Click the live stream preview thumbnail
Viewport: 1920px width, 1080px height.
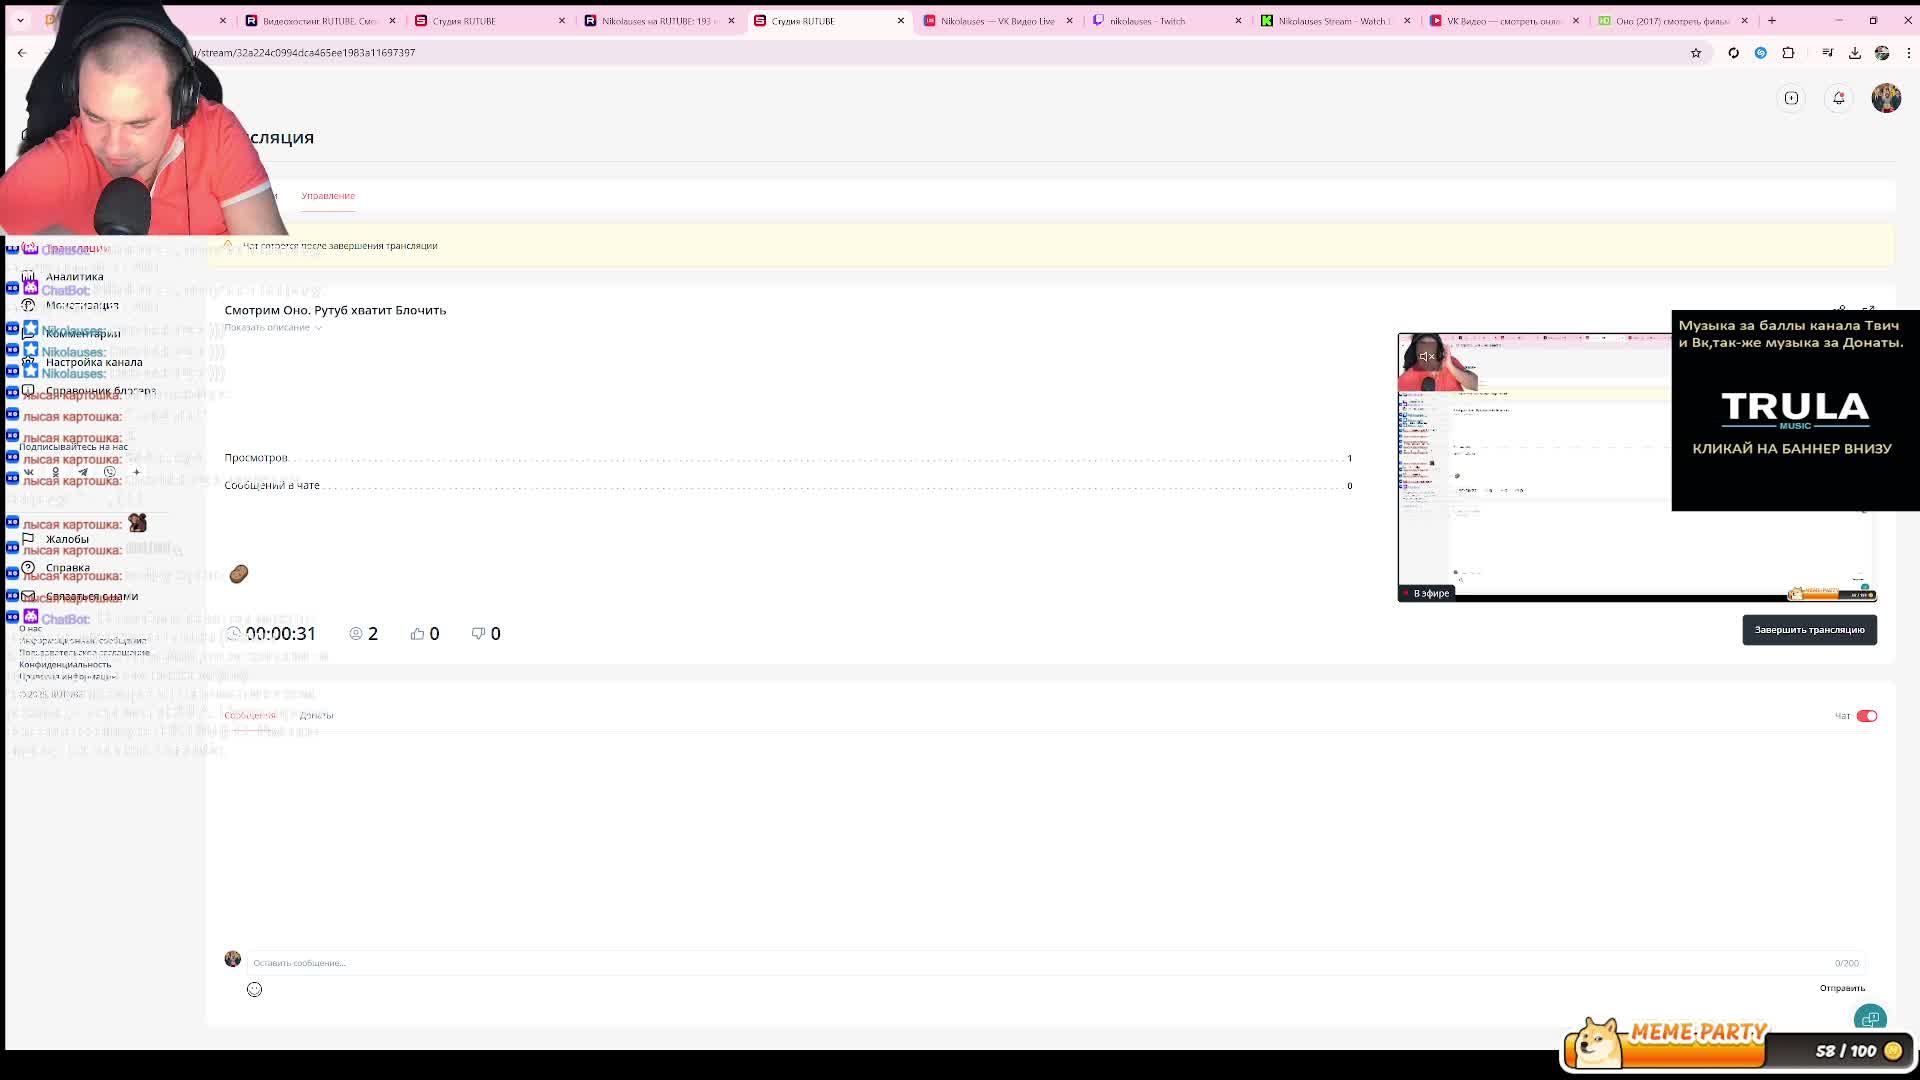[x=1637, y=467]
